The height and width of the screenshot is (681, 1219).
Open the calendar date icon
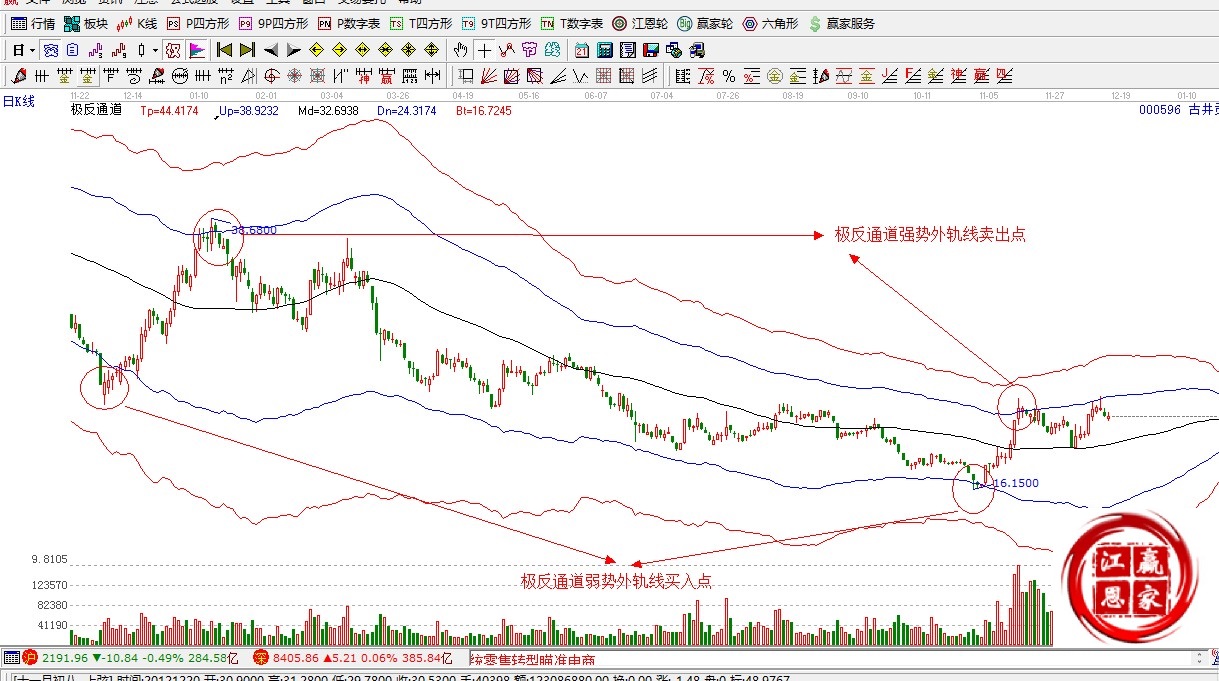[x=582, y=50]
